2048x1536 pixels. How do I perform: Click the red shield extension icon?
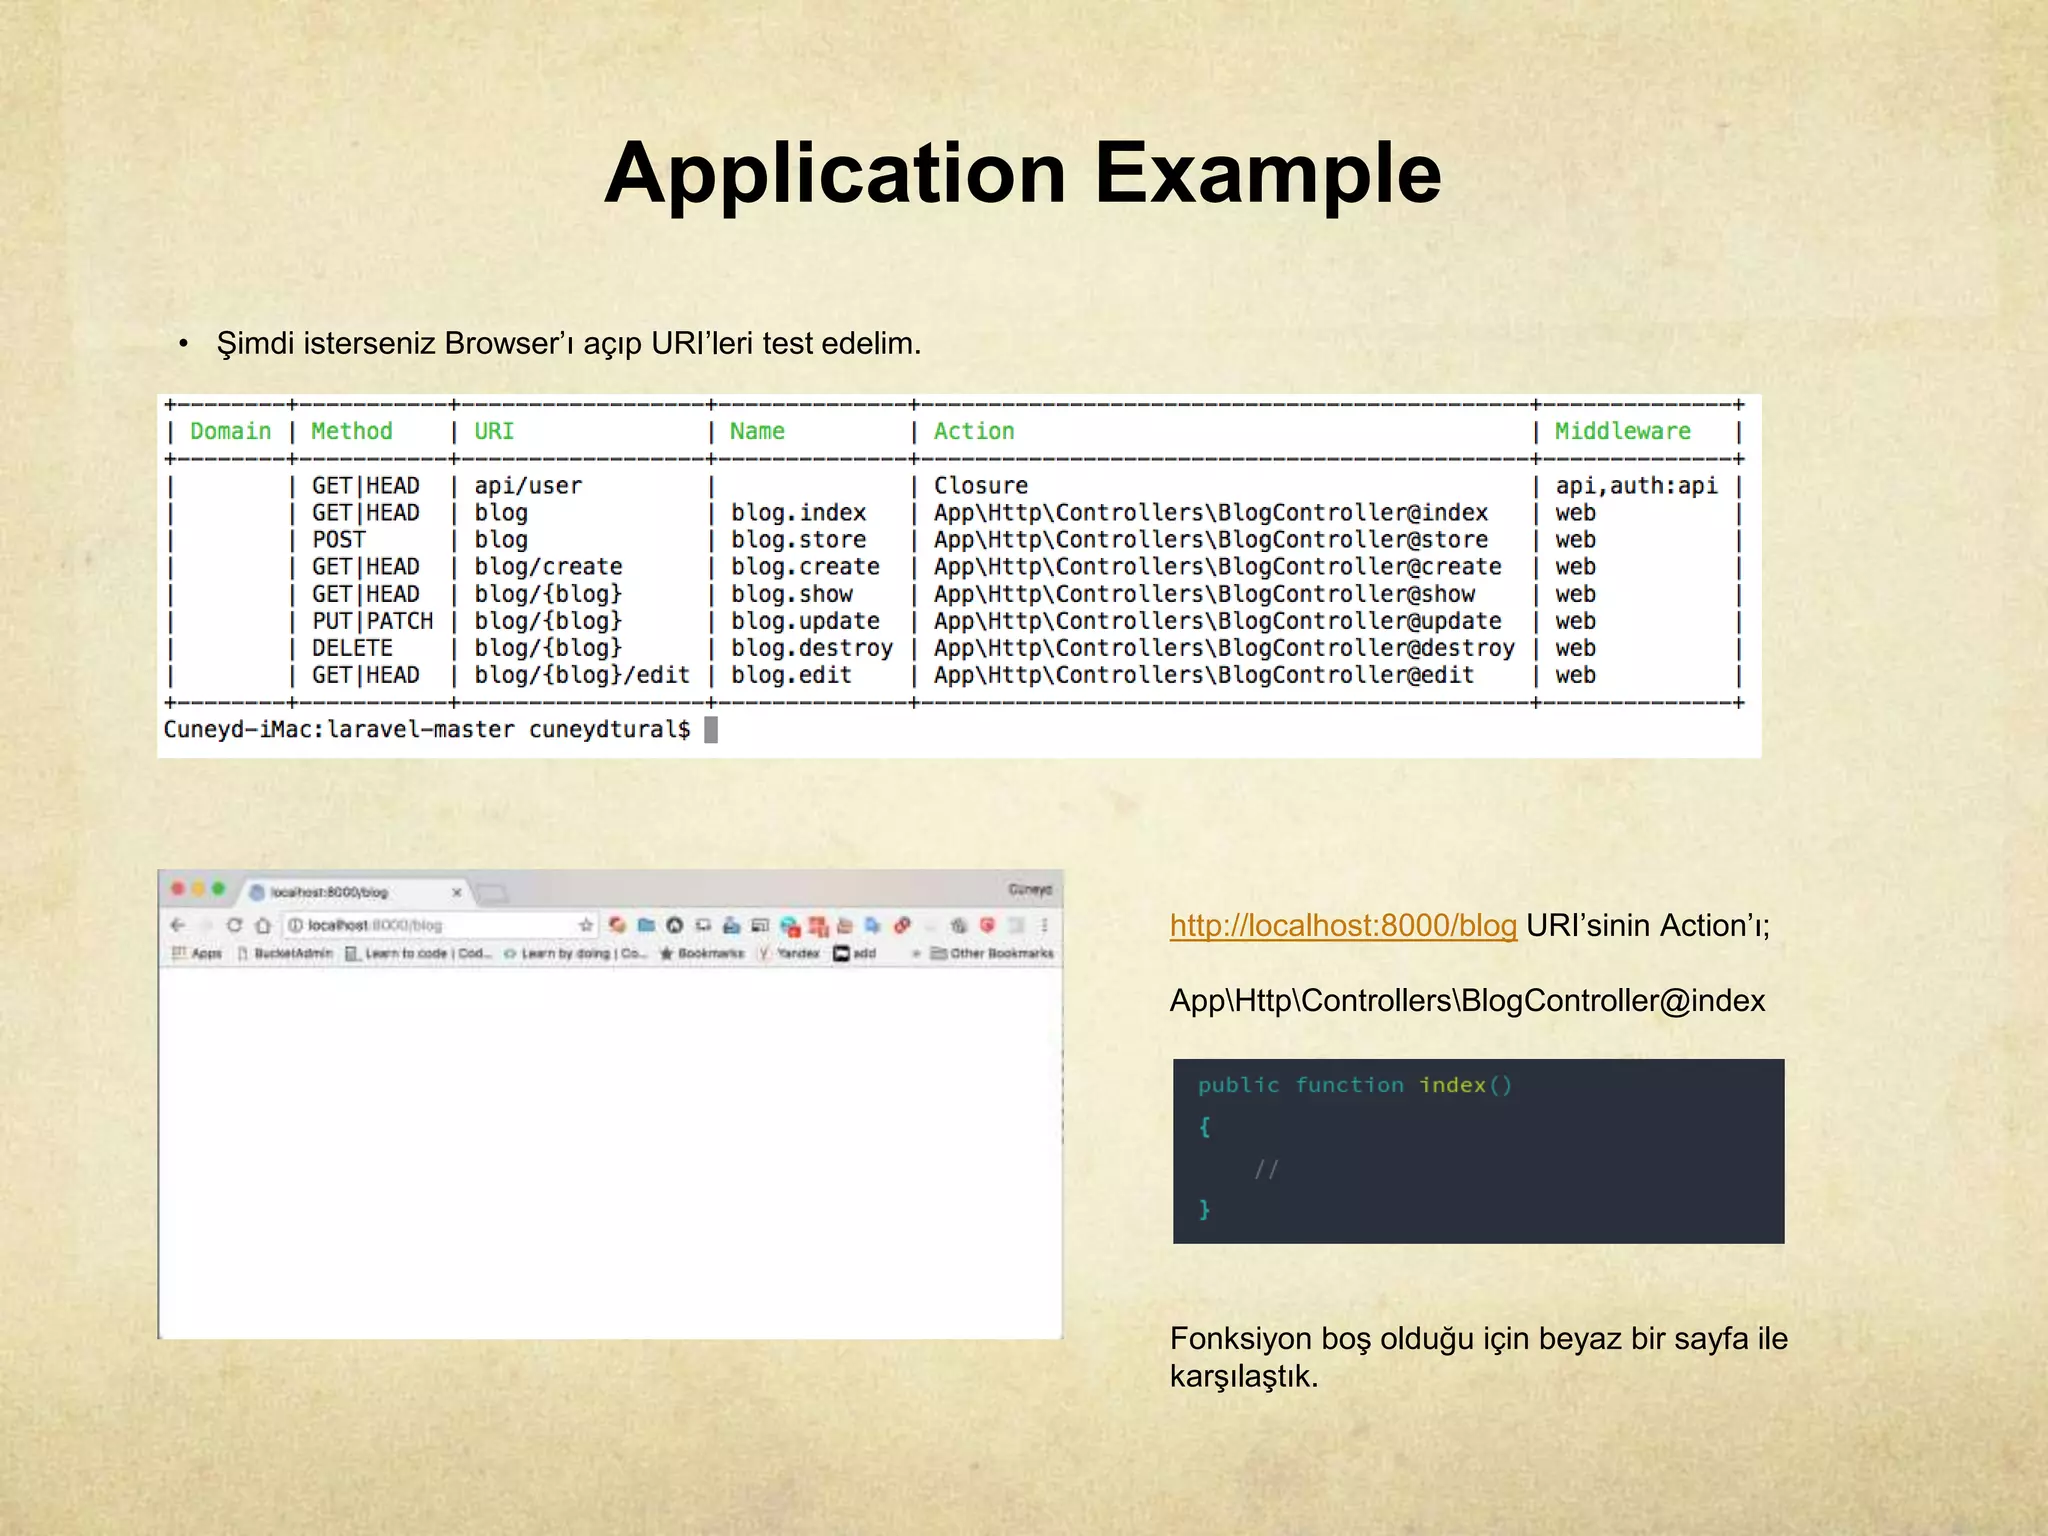[x=987, y=925]
